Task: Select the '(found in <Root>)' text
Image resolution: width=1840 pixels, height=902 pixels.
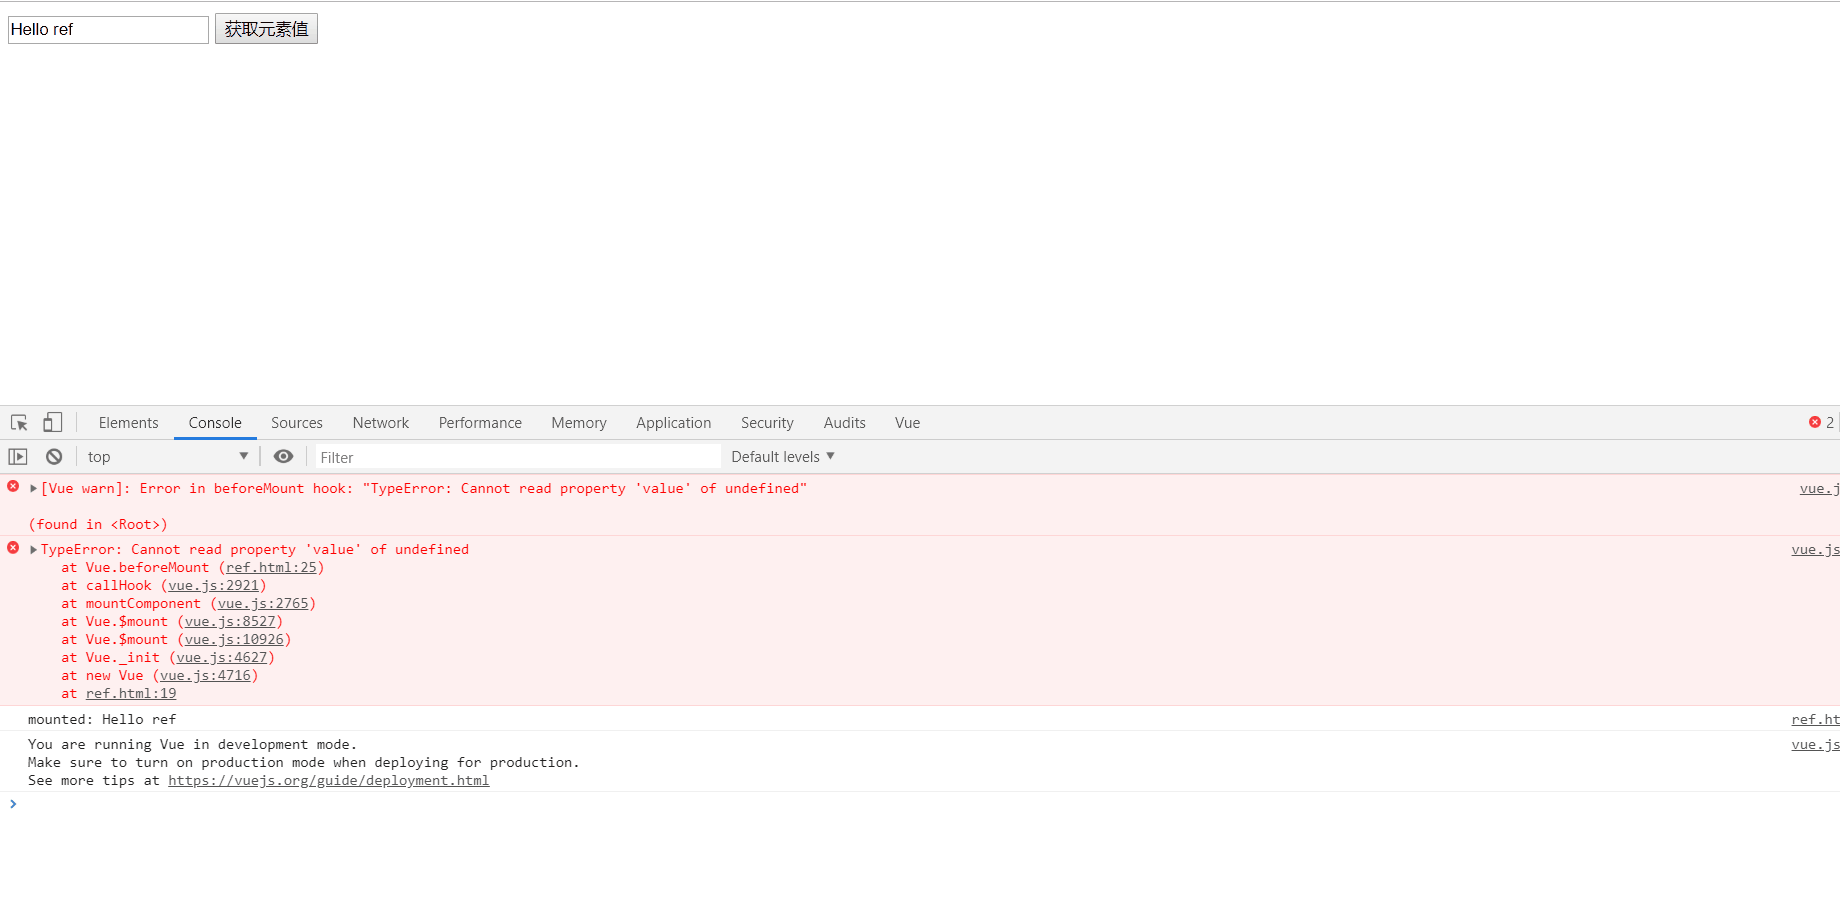Action: coord(98,525)
